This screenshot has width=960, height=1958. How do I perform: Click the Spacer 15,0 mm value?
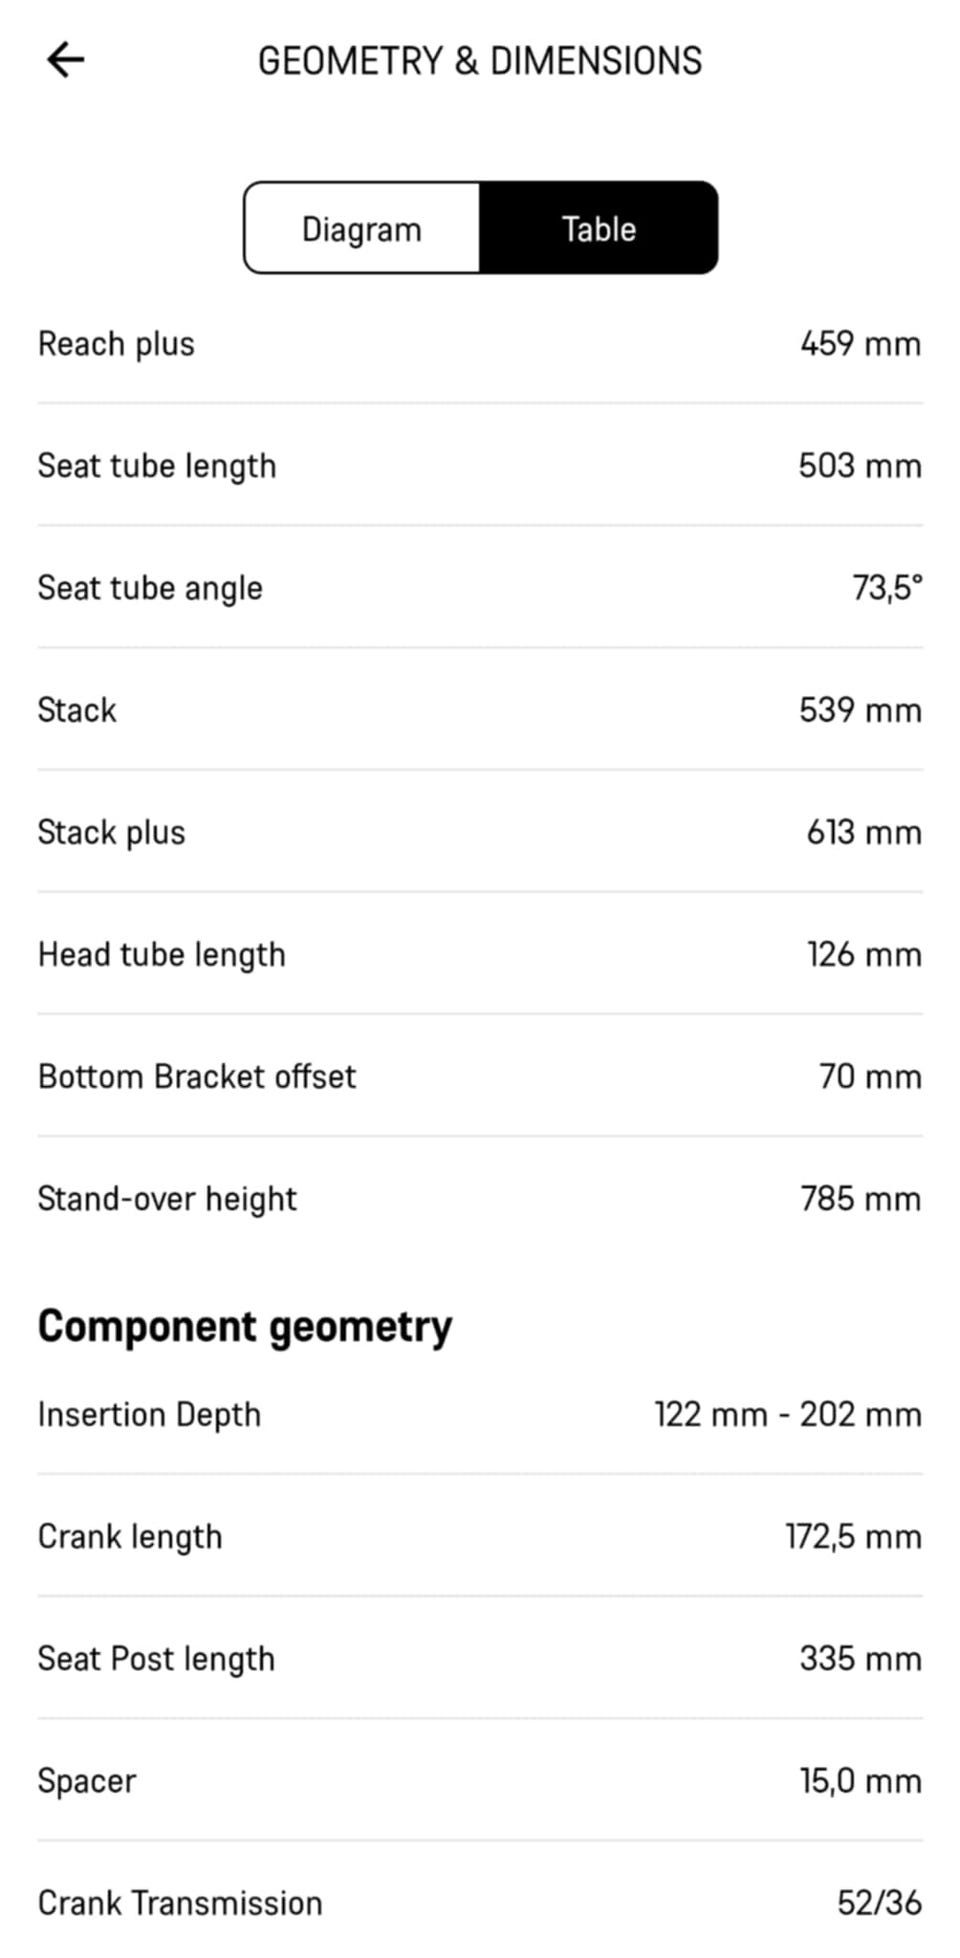860,1780
